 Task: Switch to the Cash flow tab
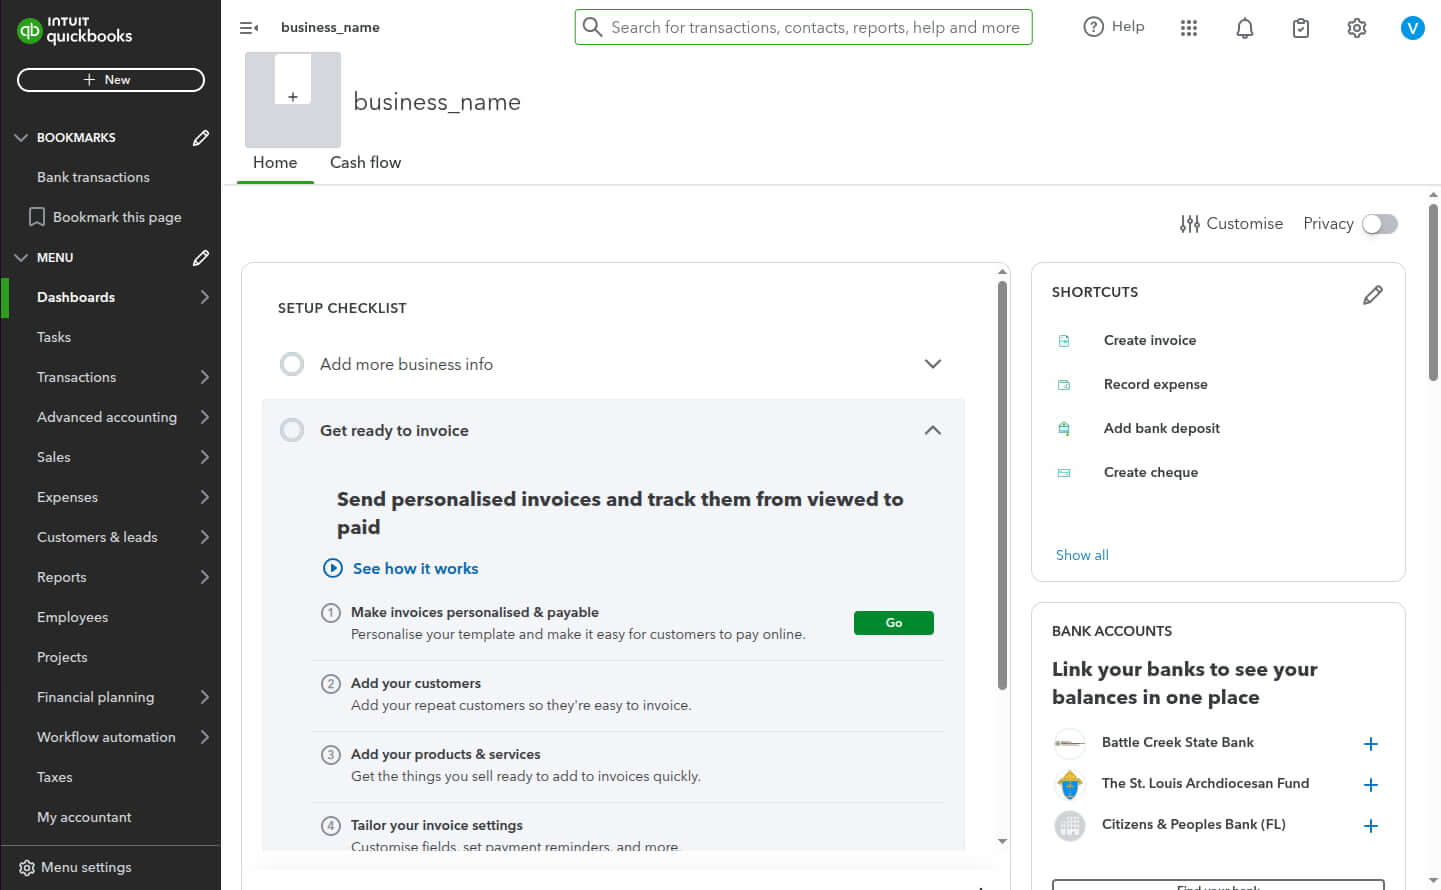[365, 162]
